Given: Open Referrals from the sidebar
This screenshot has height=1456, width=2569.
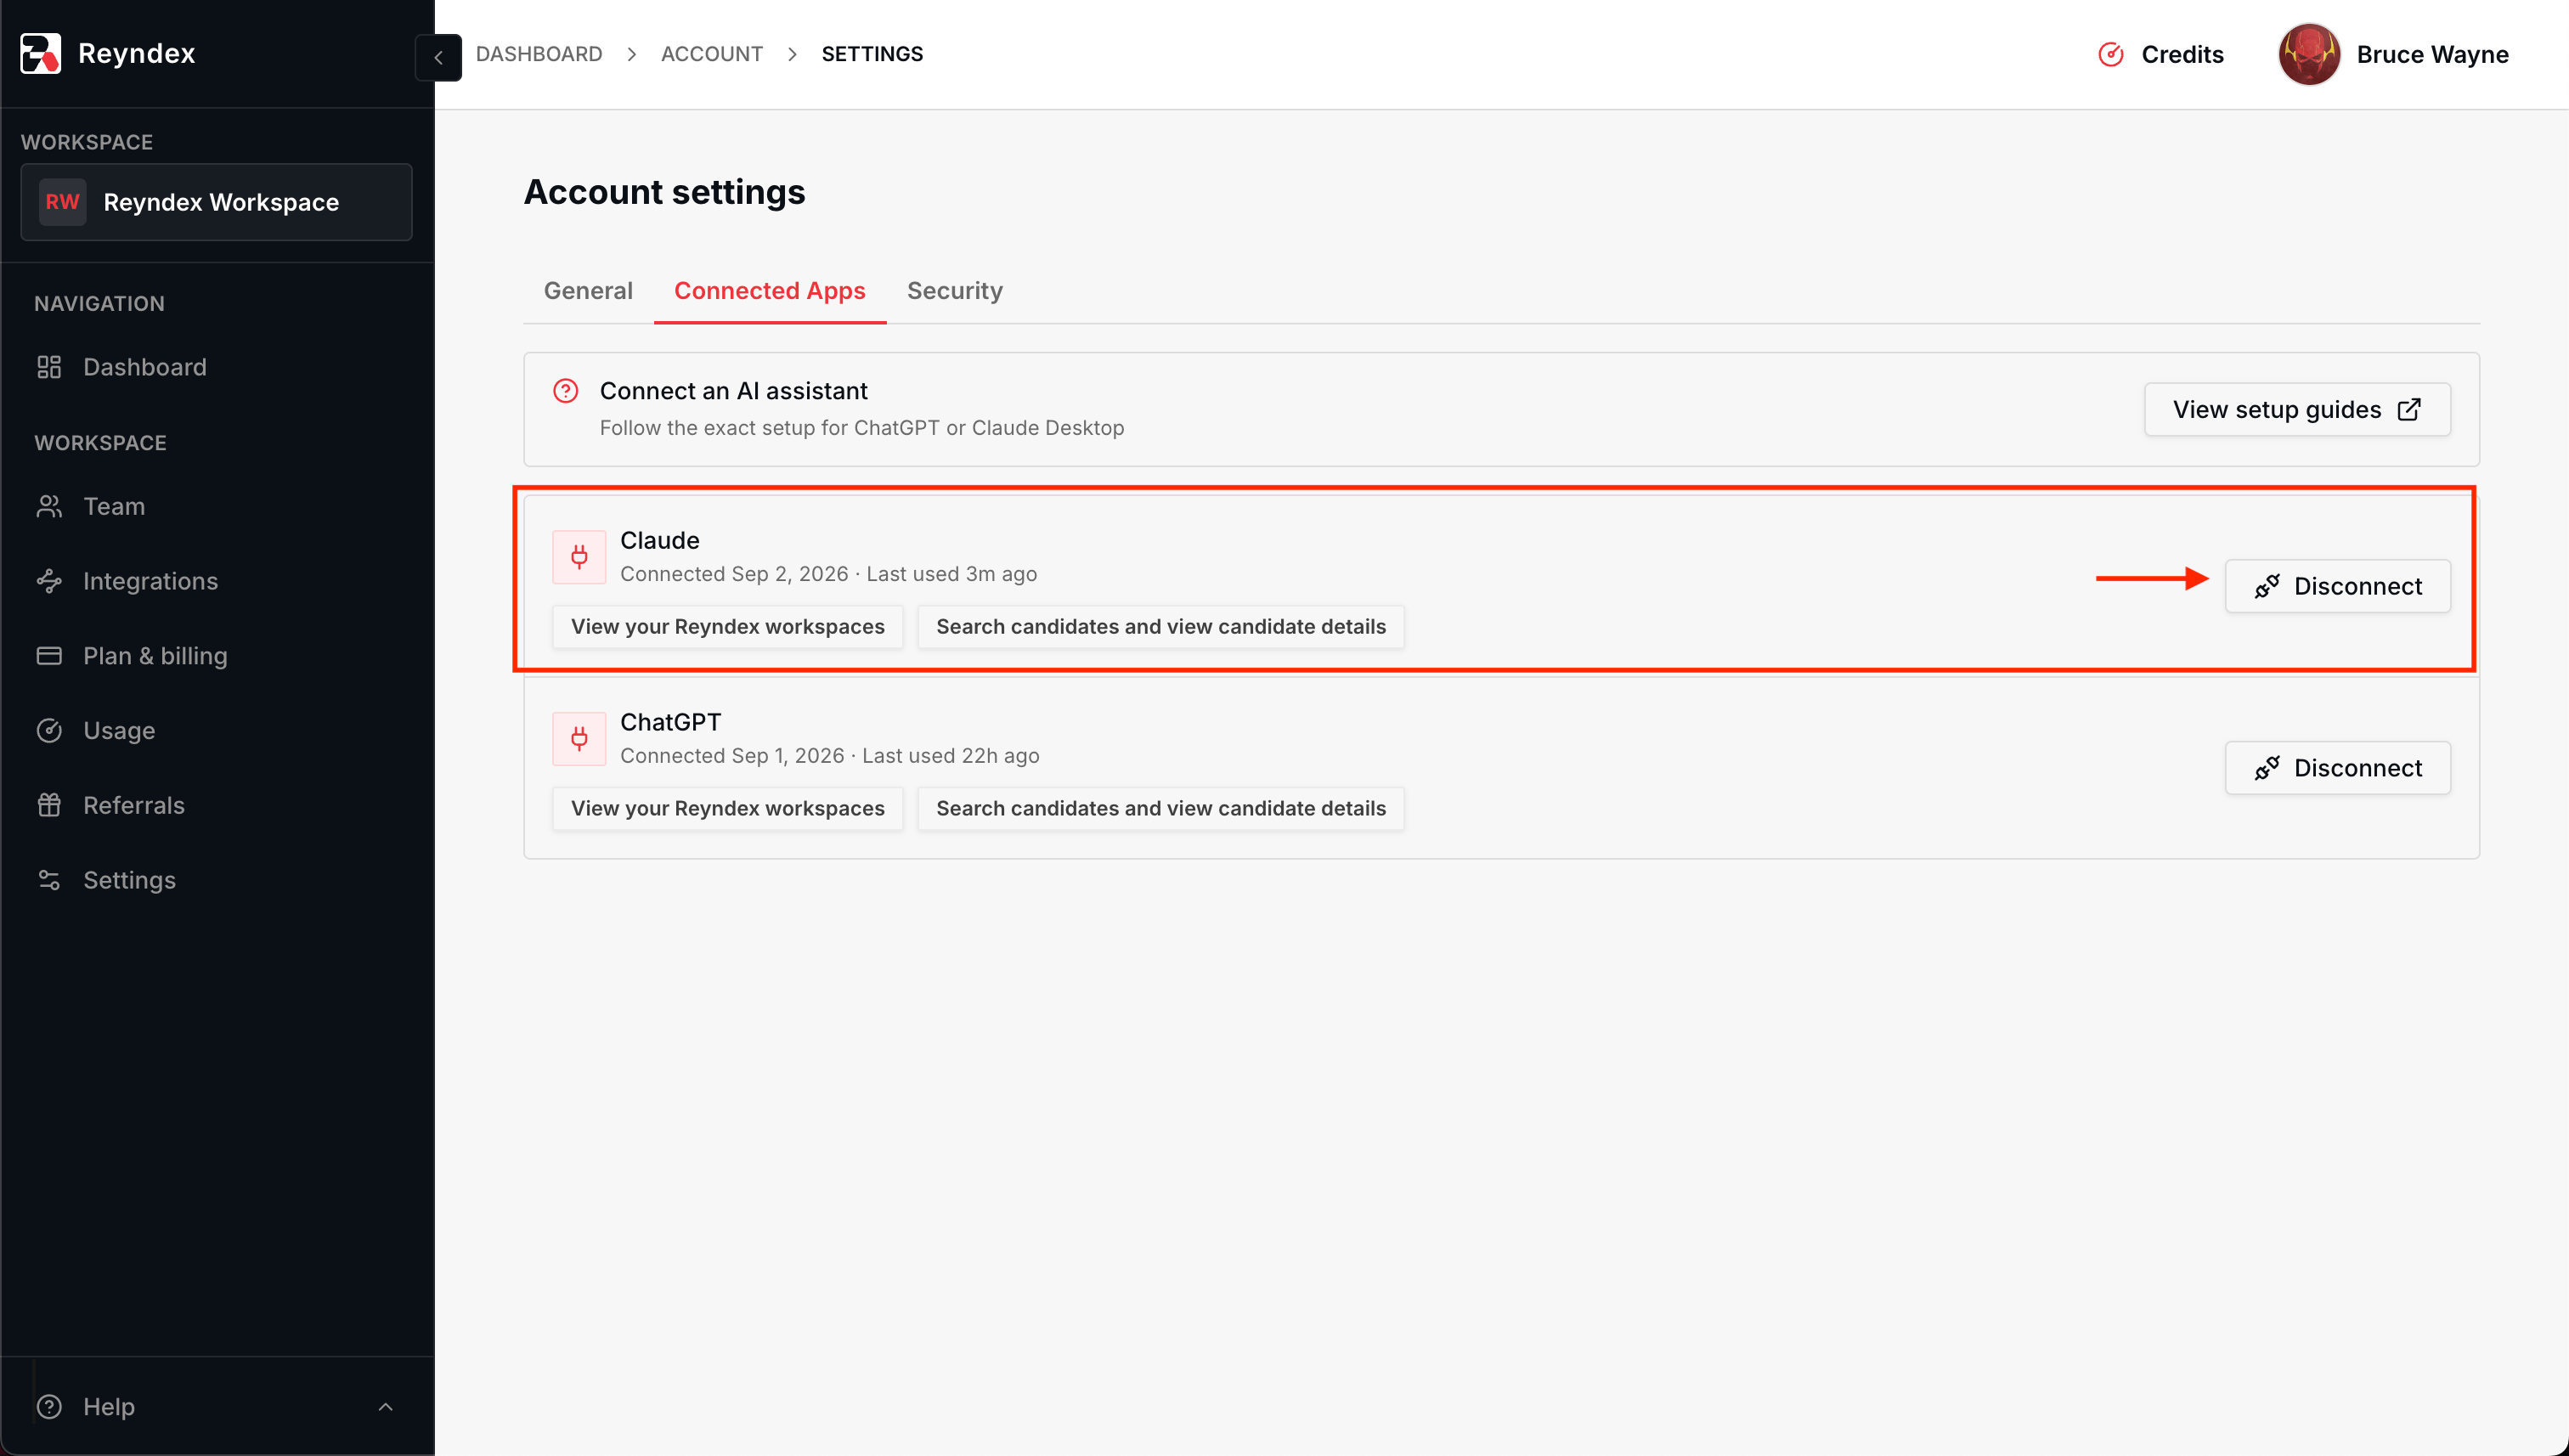Looking at the screenshot, I should [216, 805].
